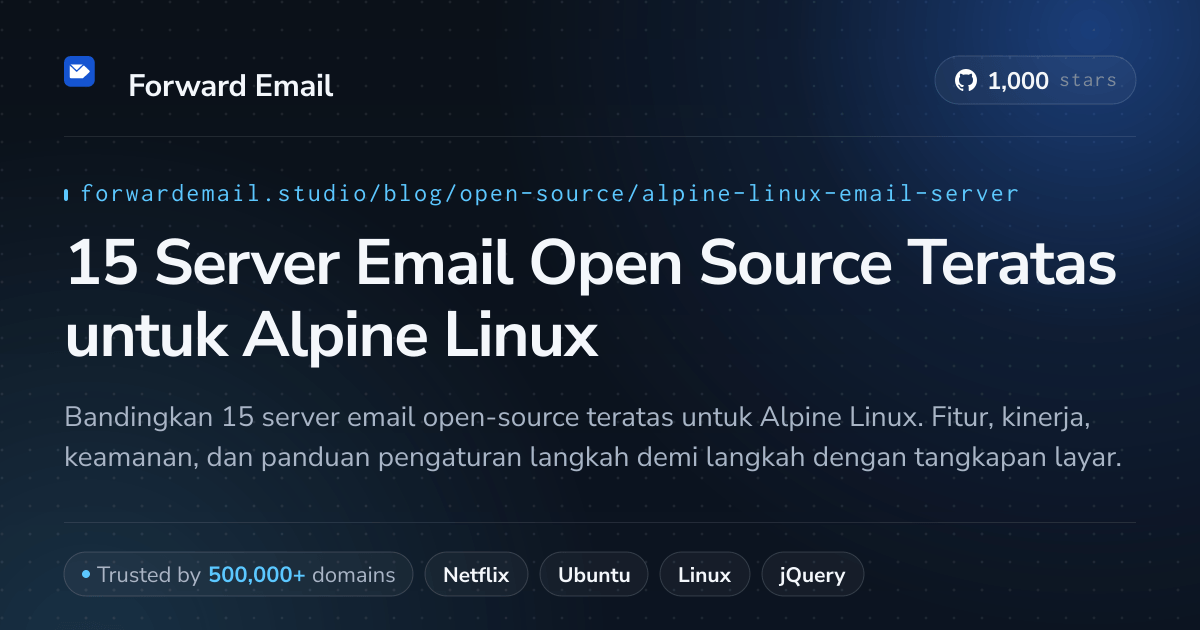Click the GitHub octocat icon
1200x630 pixels.
[x=966, y=81]
